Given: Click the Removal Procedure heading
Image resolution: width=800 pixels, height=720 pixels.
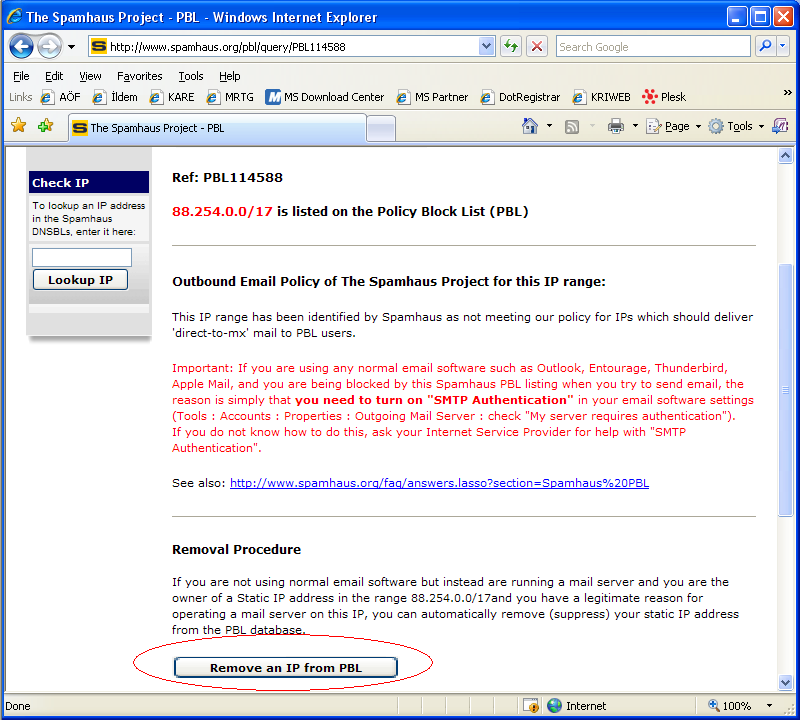Looking at the screenshot, I should (x=236, y=549).
